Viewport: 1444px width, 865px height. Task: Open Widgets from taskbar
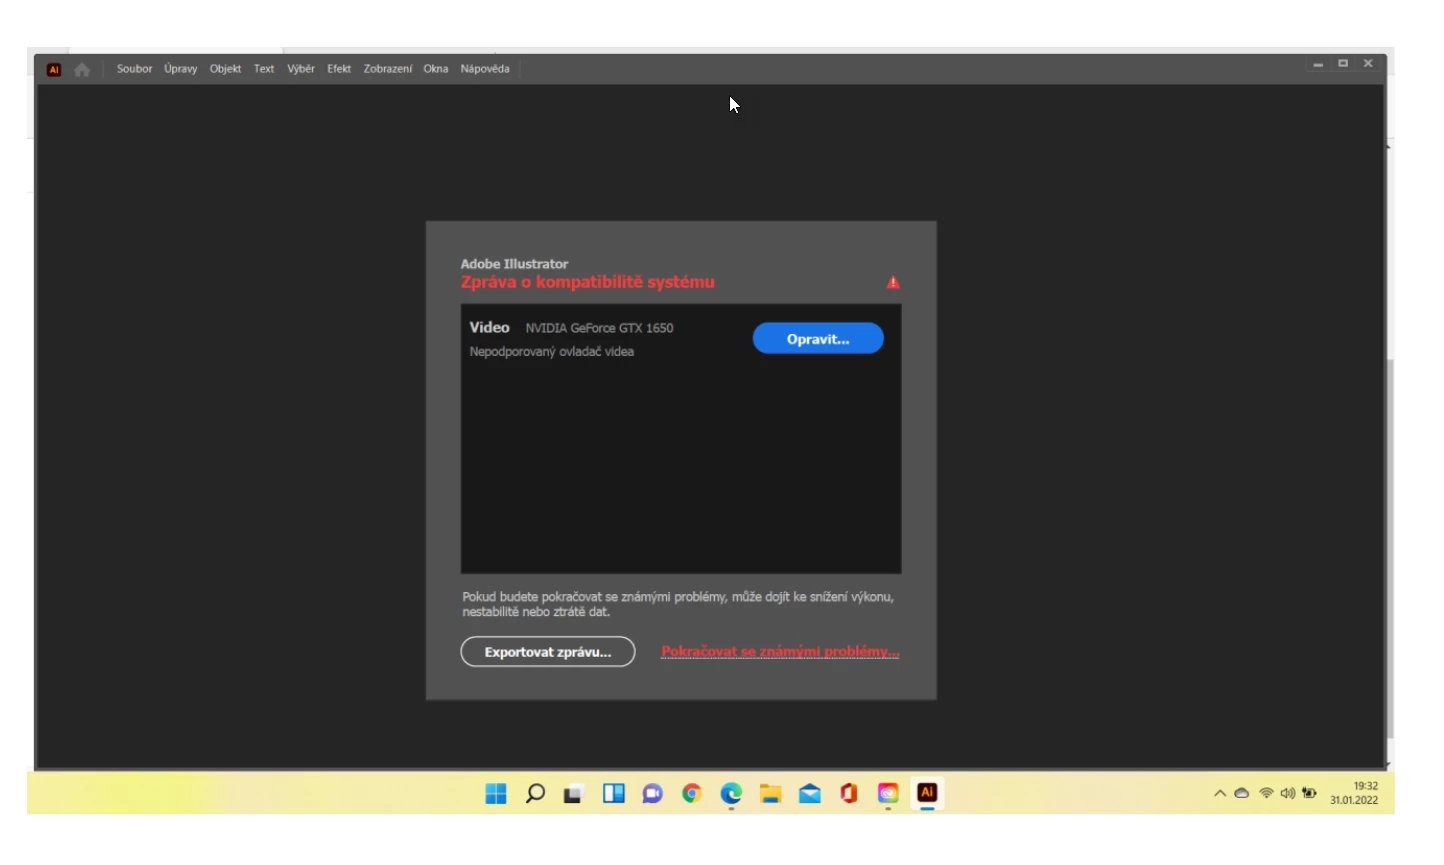pos(613,794)
